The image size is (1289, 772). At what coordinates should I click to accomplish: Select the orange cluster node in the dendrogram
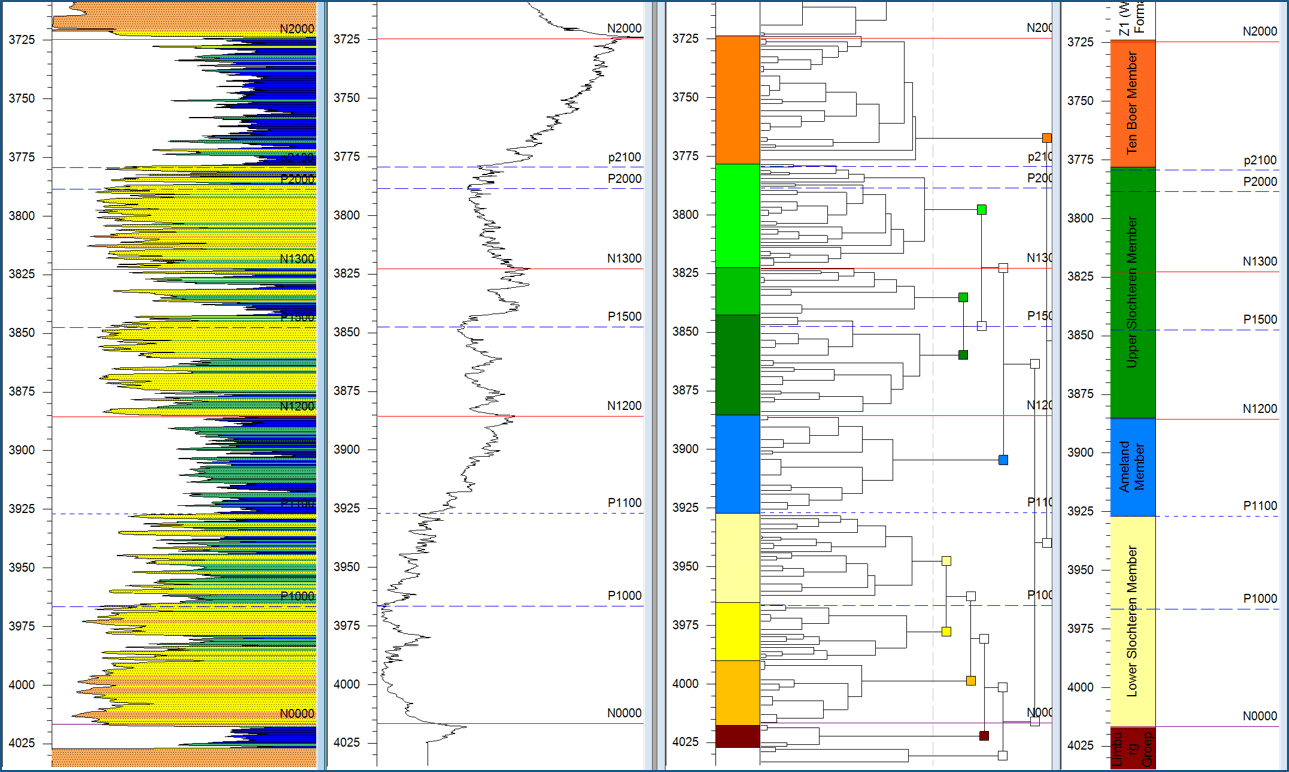[x=1047, y=138]
